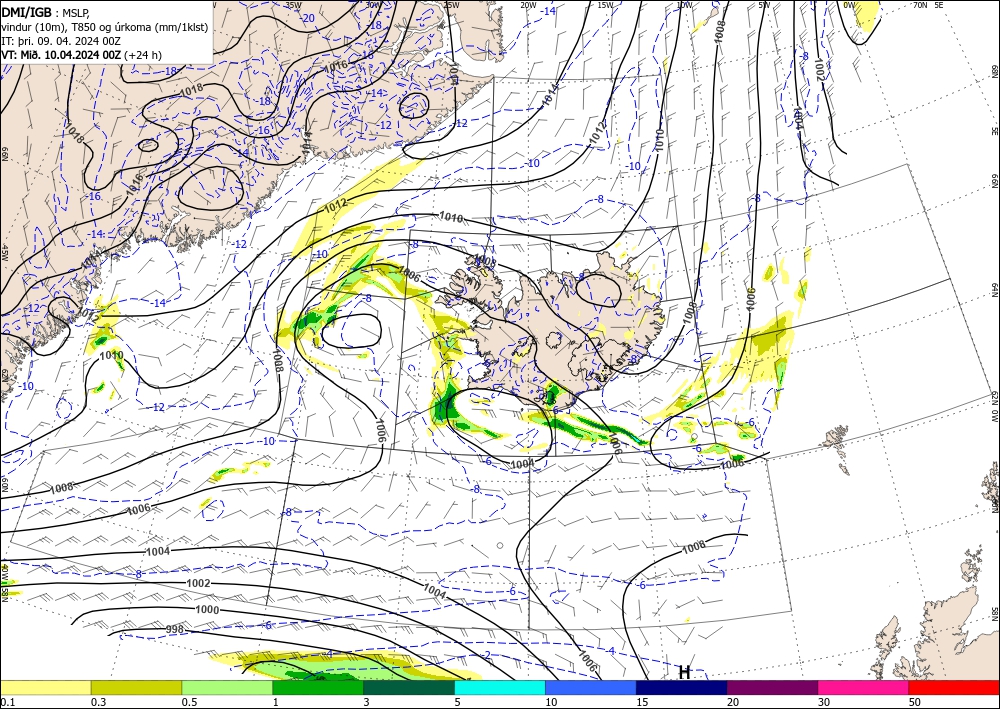Click the '64N' latitude label
This screenshot has width=1000, height=709.
(x=994, y=289)
